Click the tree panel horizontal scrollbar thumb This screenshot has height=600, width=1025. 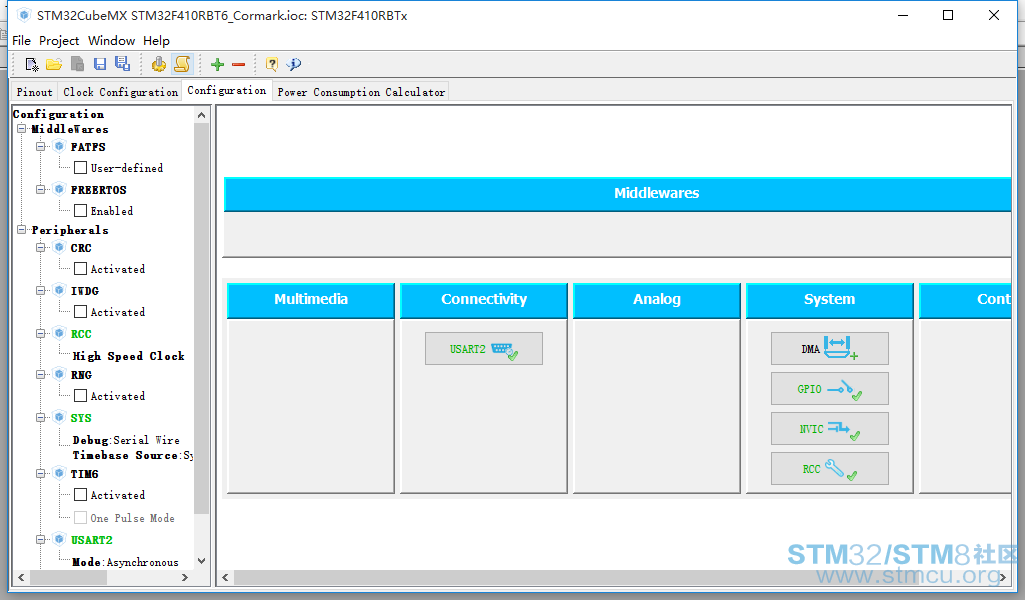pos(68,577)
